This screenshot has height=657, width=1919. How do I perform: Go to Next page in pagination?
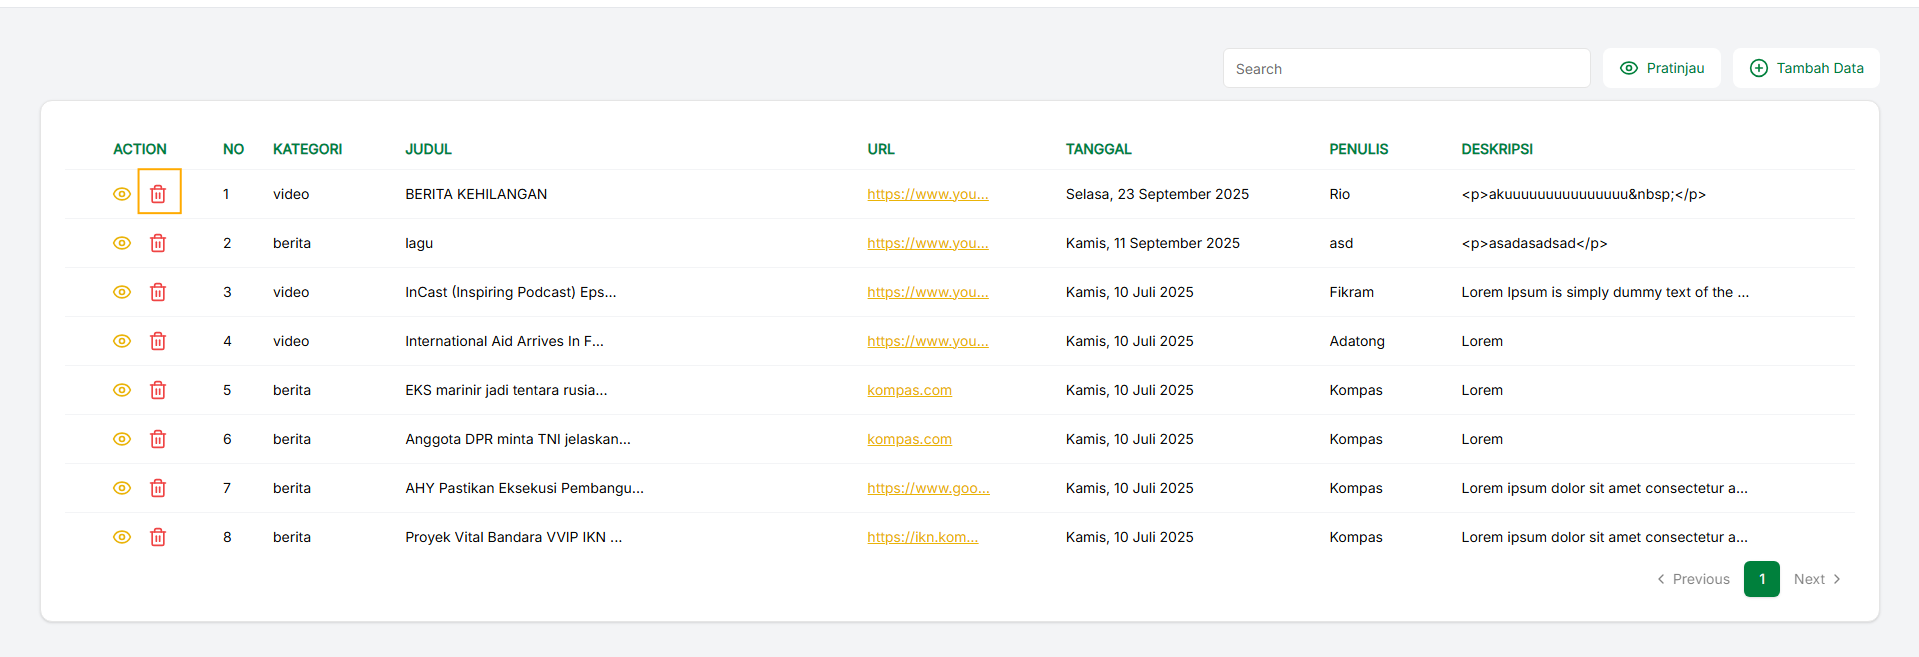click(x=1816, y=579)
